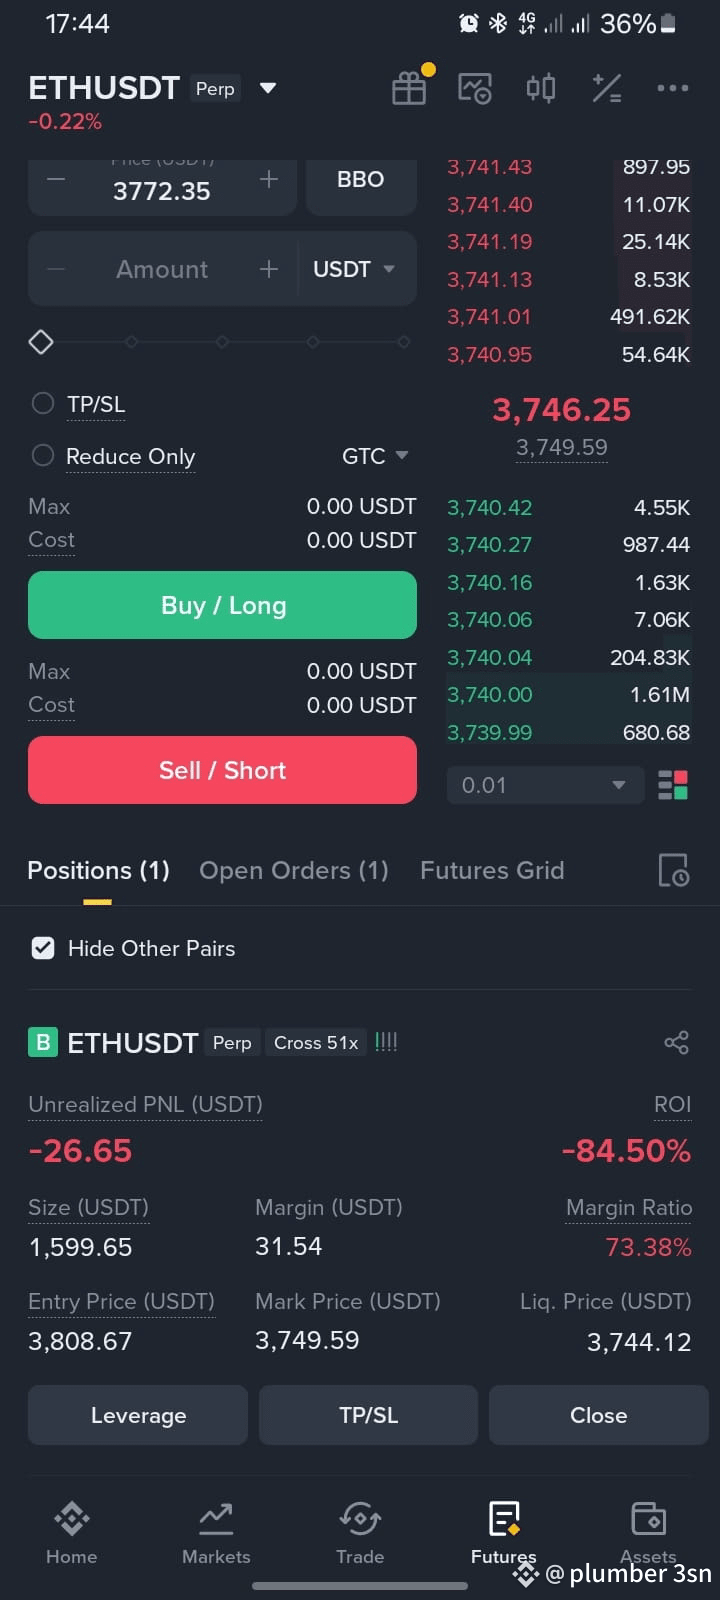
Task: Enable the TP/SL radio option
Action: coord(43,403)
